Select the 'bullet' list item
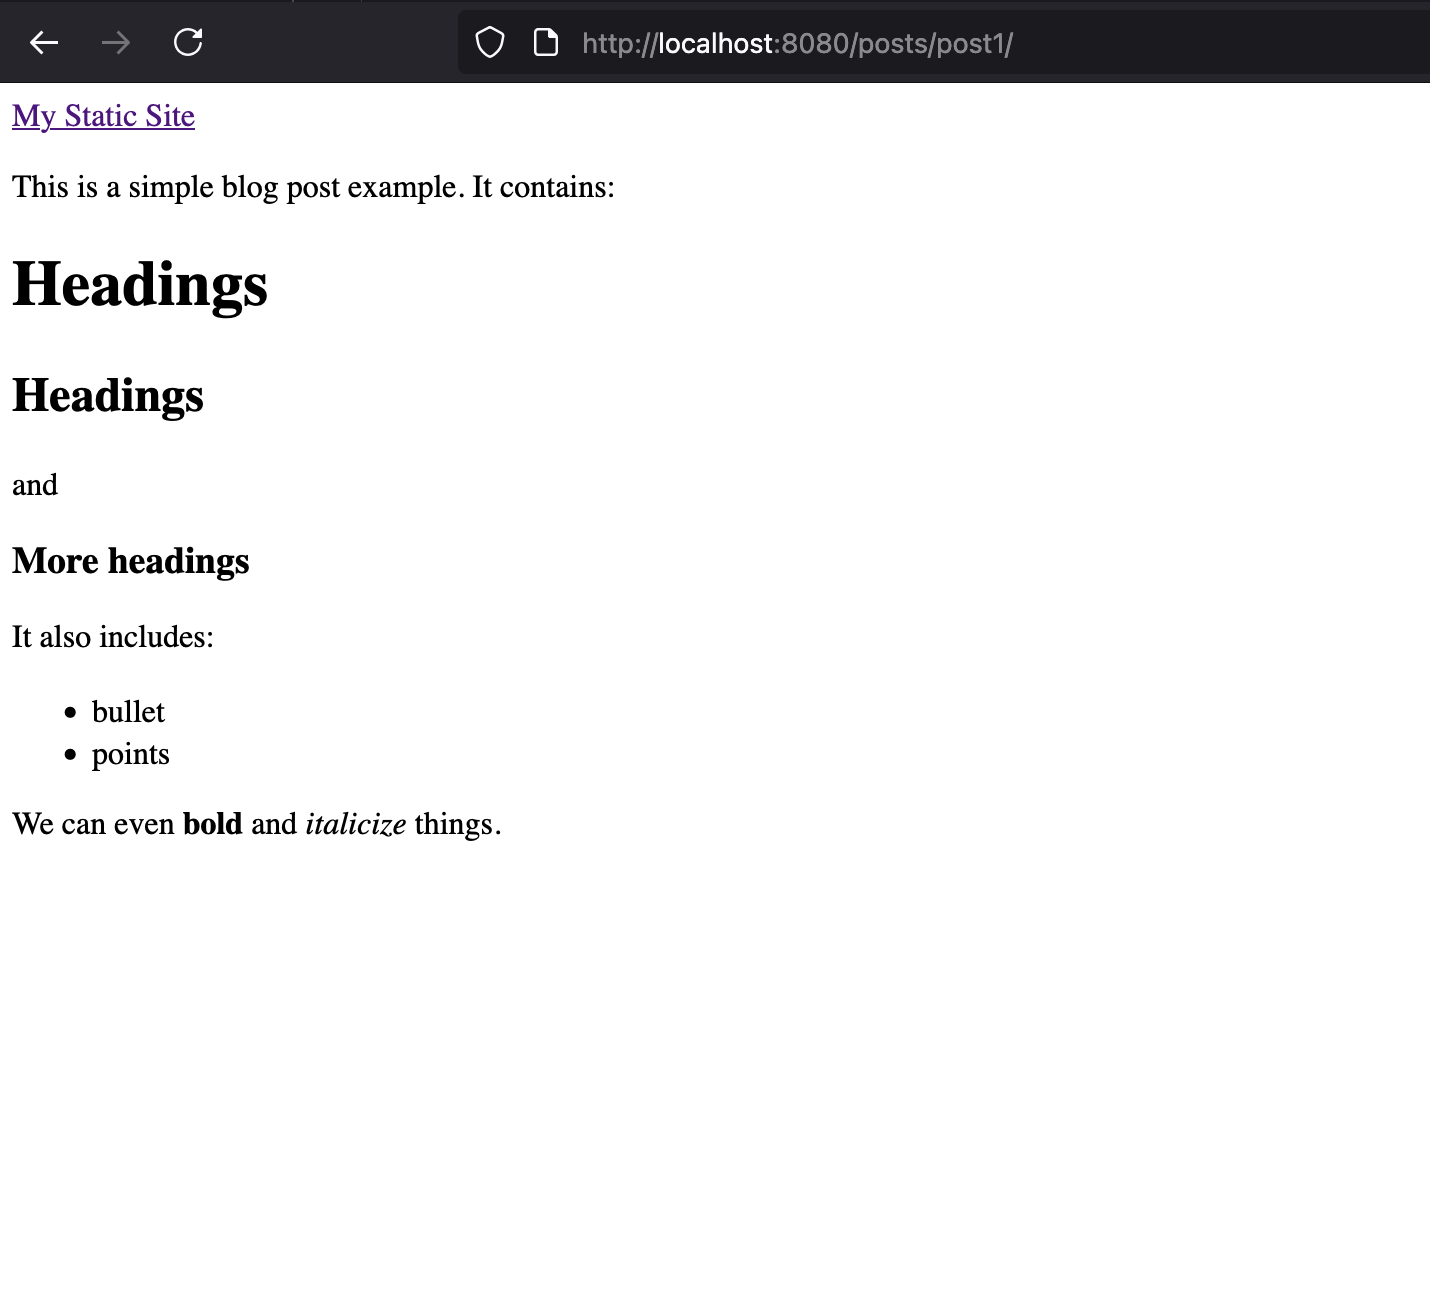The width and height of the screenshot is (1430, 1290). (x=128, y=712)
